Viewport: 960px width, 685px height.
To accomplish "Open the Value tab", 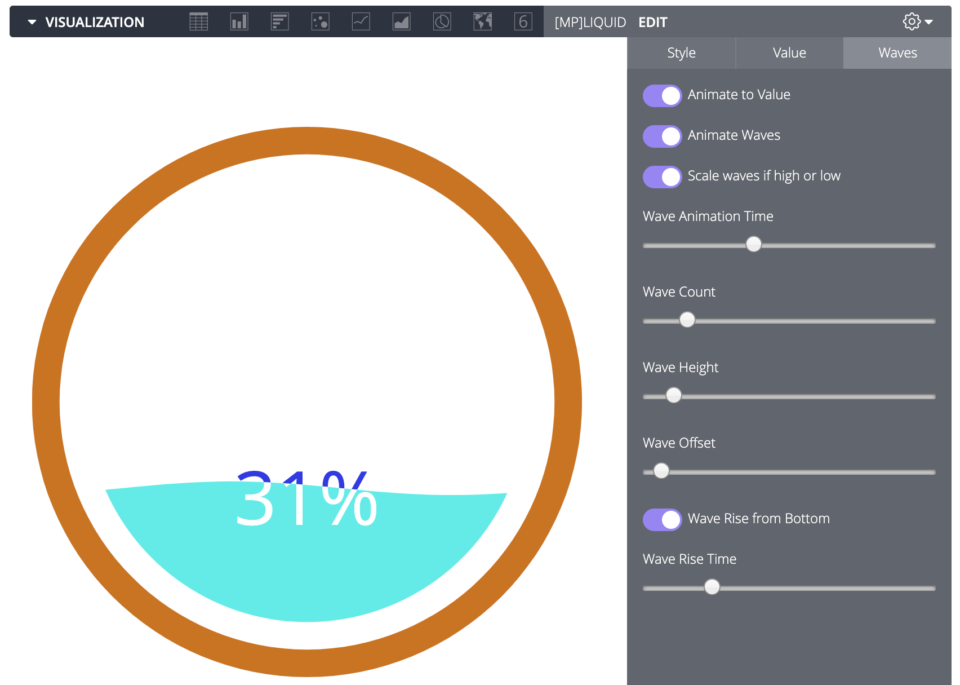I will pyautogui.click(x=789, y=52).
